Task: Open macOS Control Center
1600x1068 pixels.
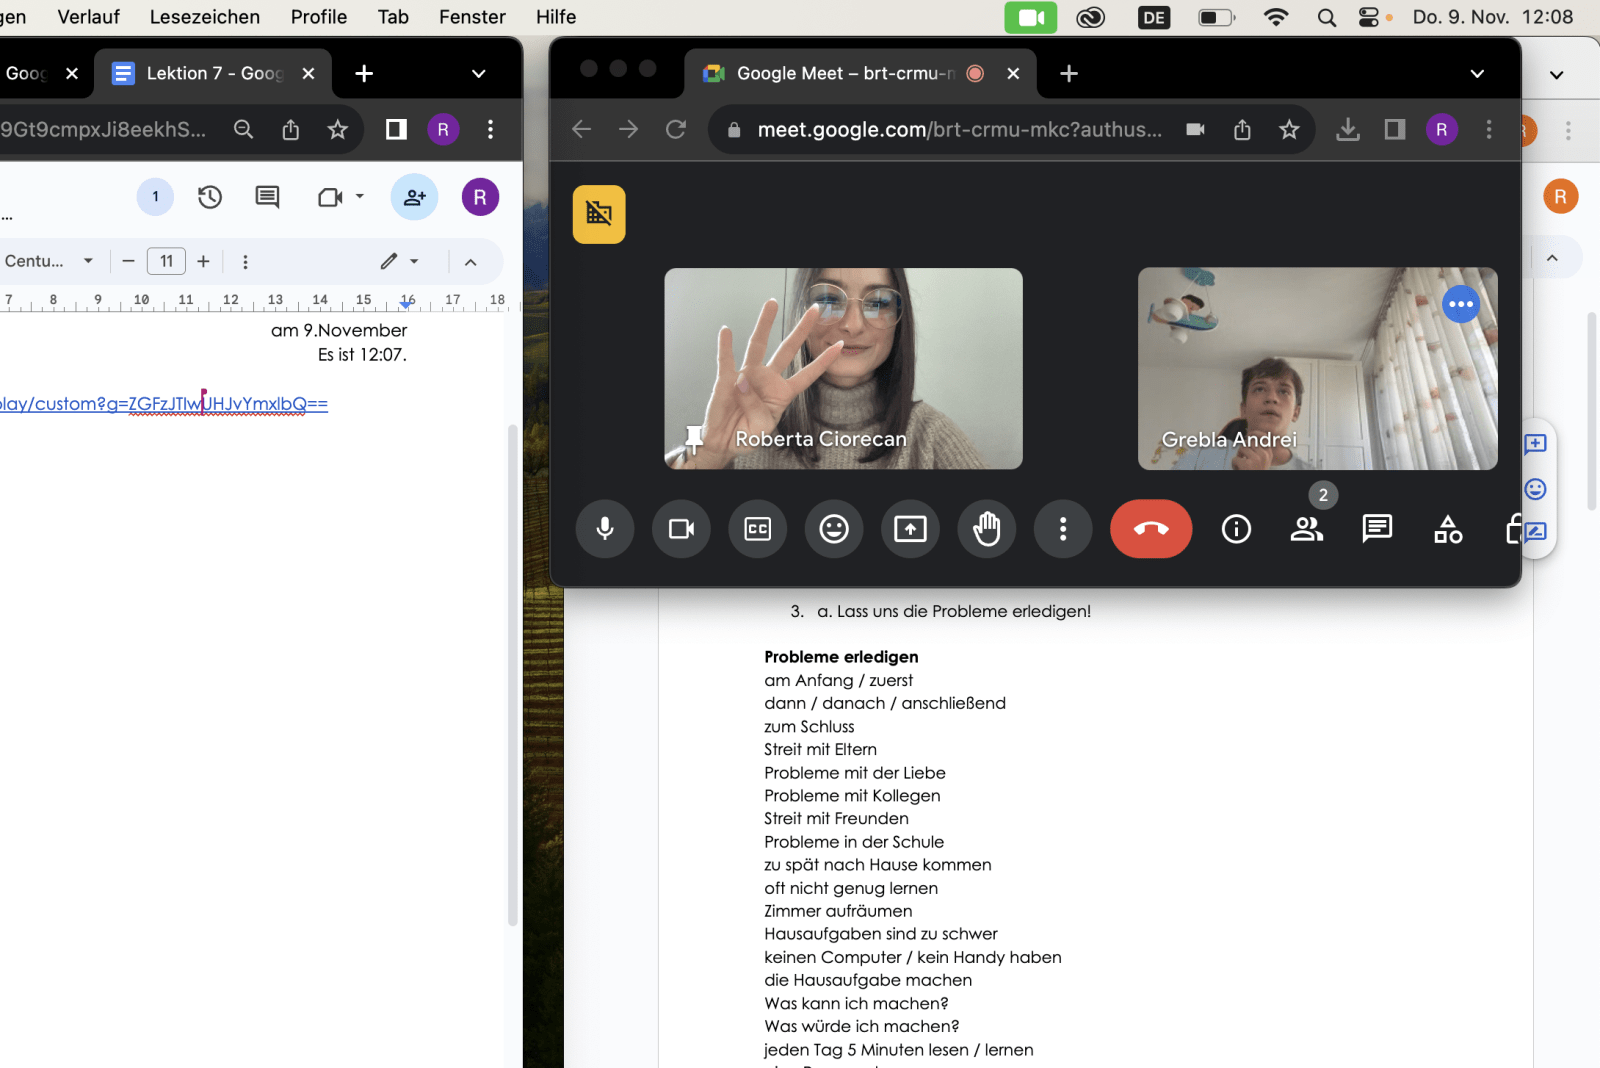Action: (x=1369, y=17)
